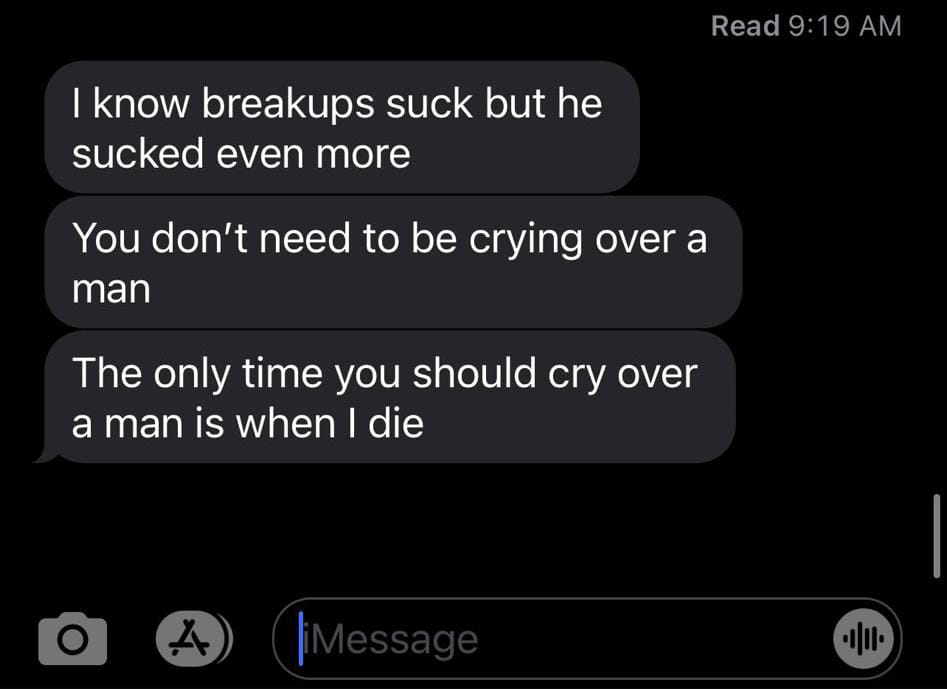Click the blue text cursor in the message field

coord(300,638)
